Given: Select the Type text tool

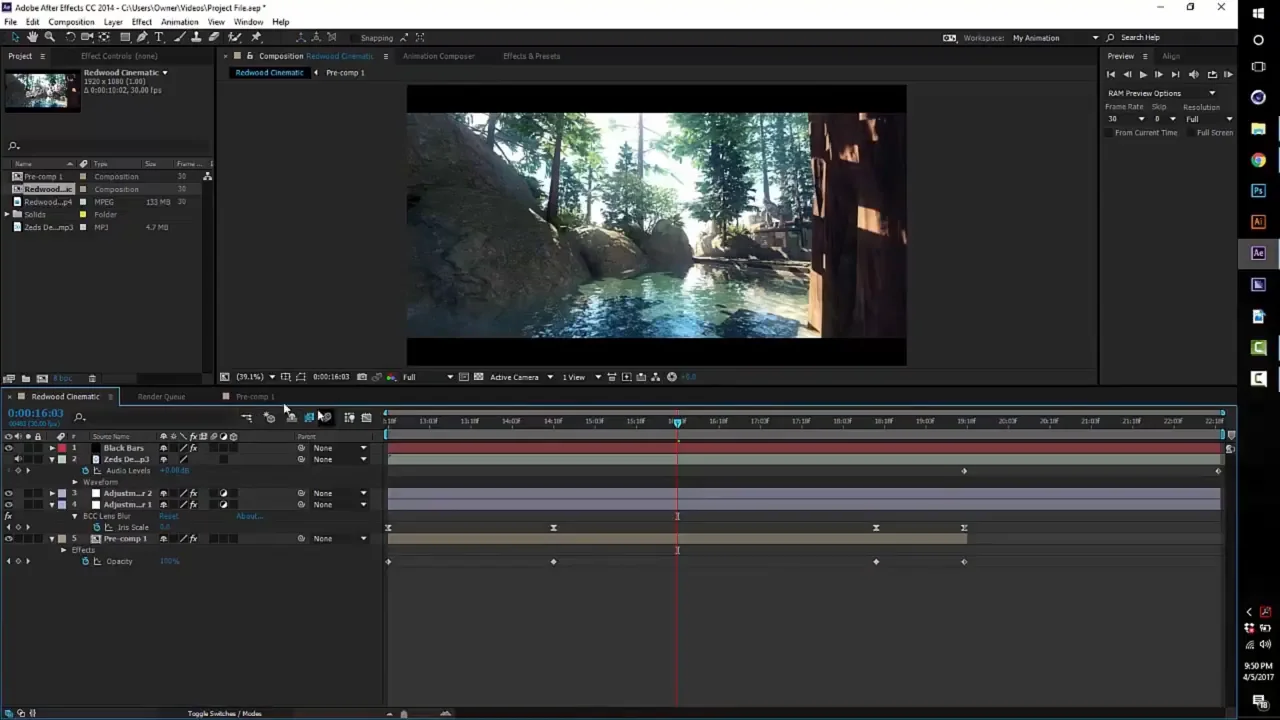Looking at the screenshot, I should (x=158, y=37).
